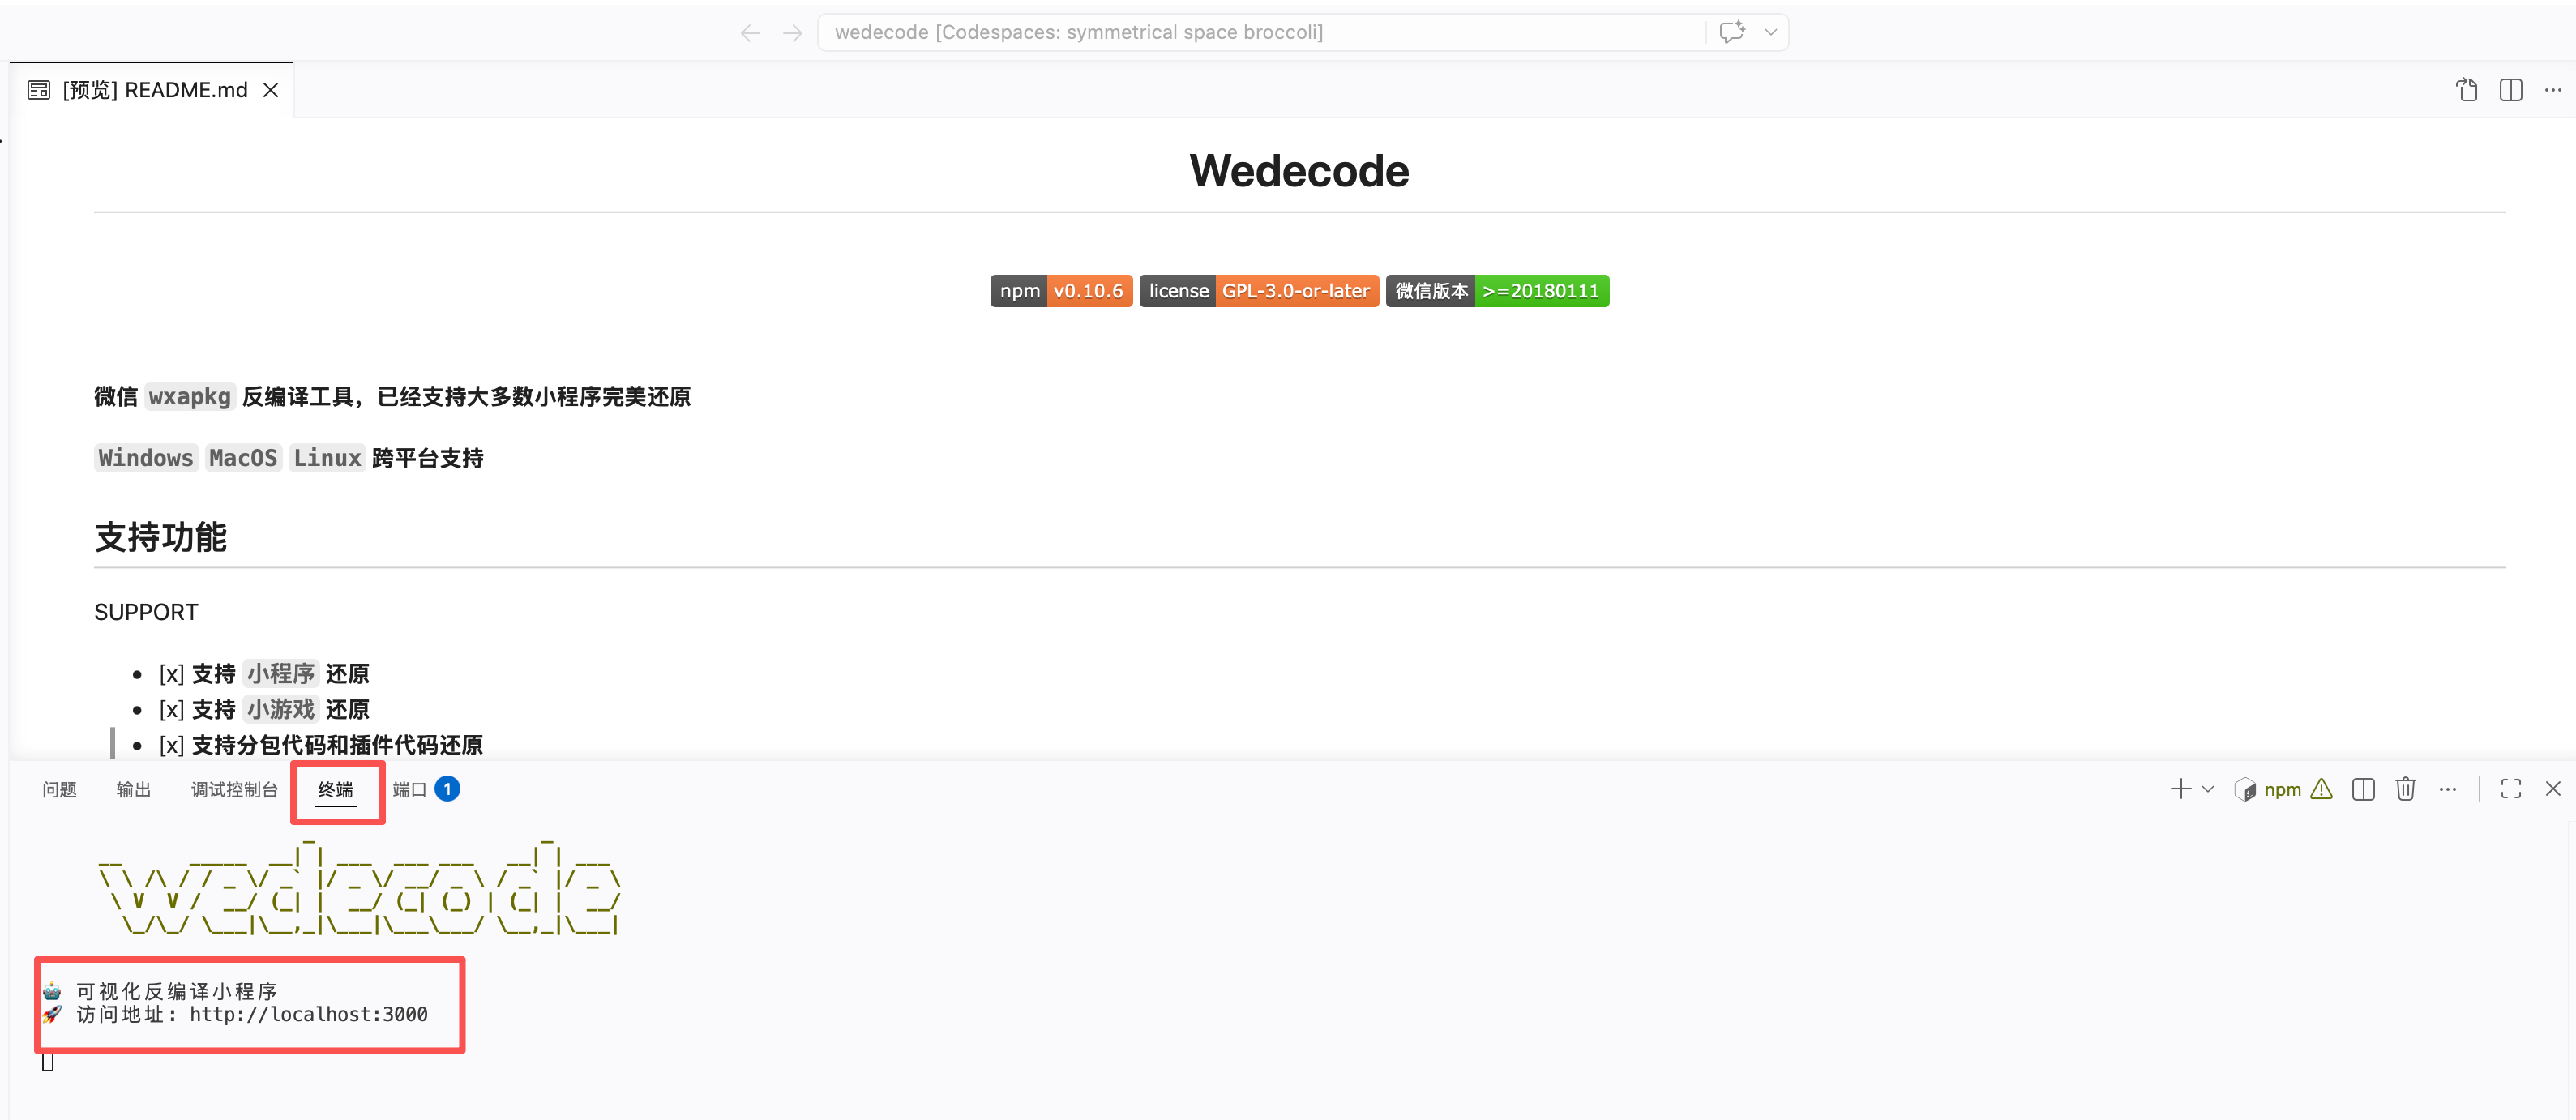Screen dimensions: 2576x1120
Task: Click the npm version v0.10.6 badge
Action: pos(1061,291)
